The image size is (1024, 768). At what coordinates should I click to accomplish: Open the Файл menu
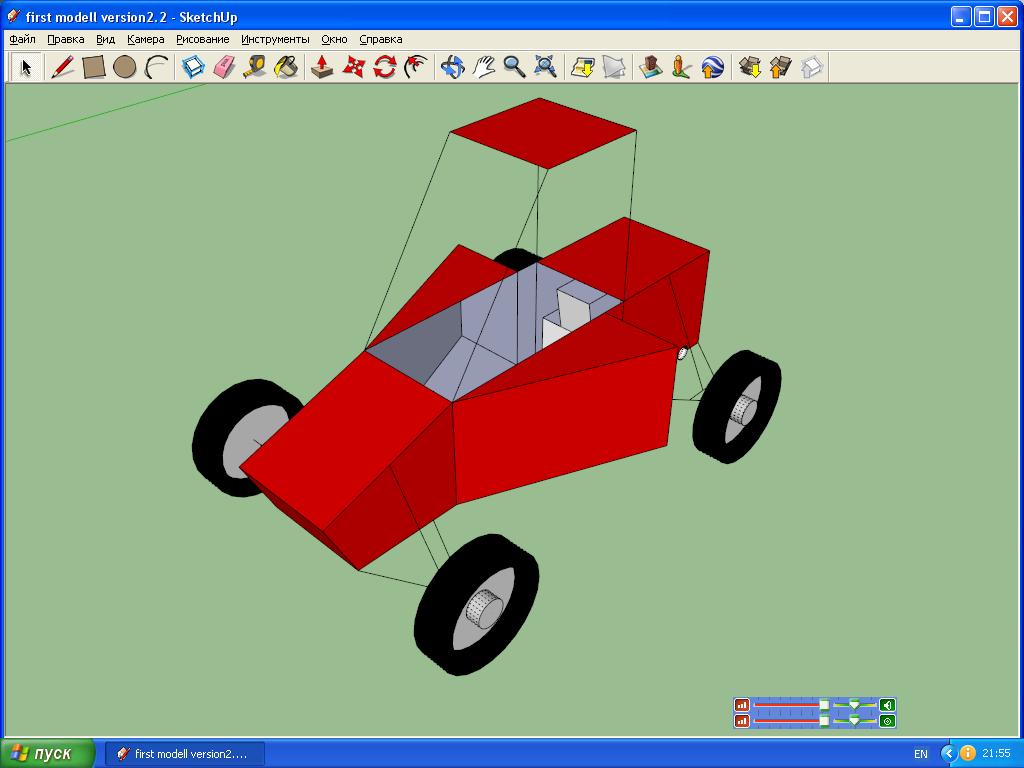(x=22, y=39)
